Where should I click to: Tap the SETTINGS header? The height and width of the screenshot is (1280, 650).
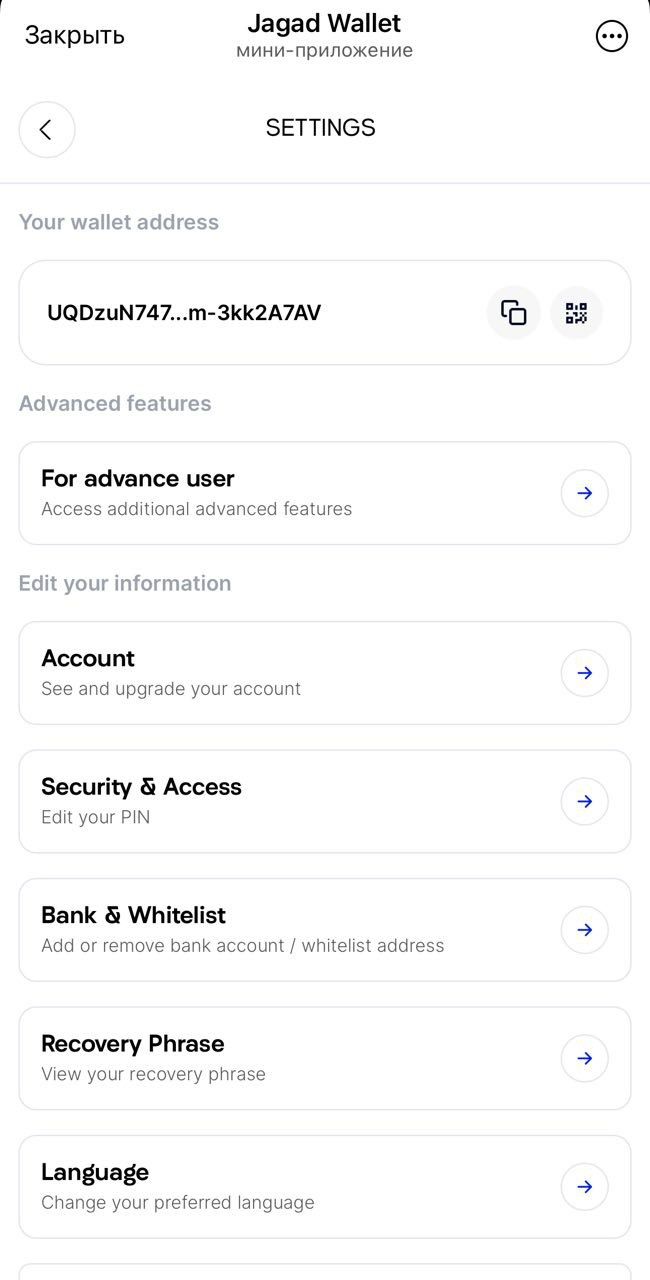tap(320, 127)
